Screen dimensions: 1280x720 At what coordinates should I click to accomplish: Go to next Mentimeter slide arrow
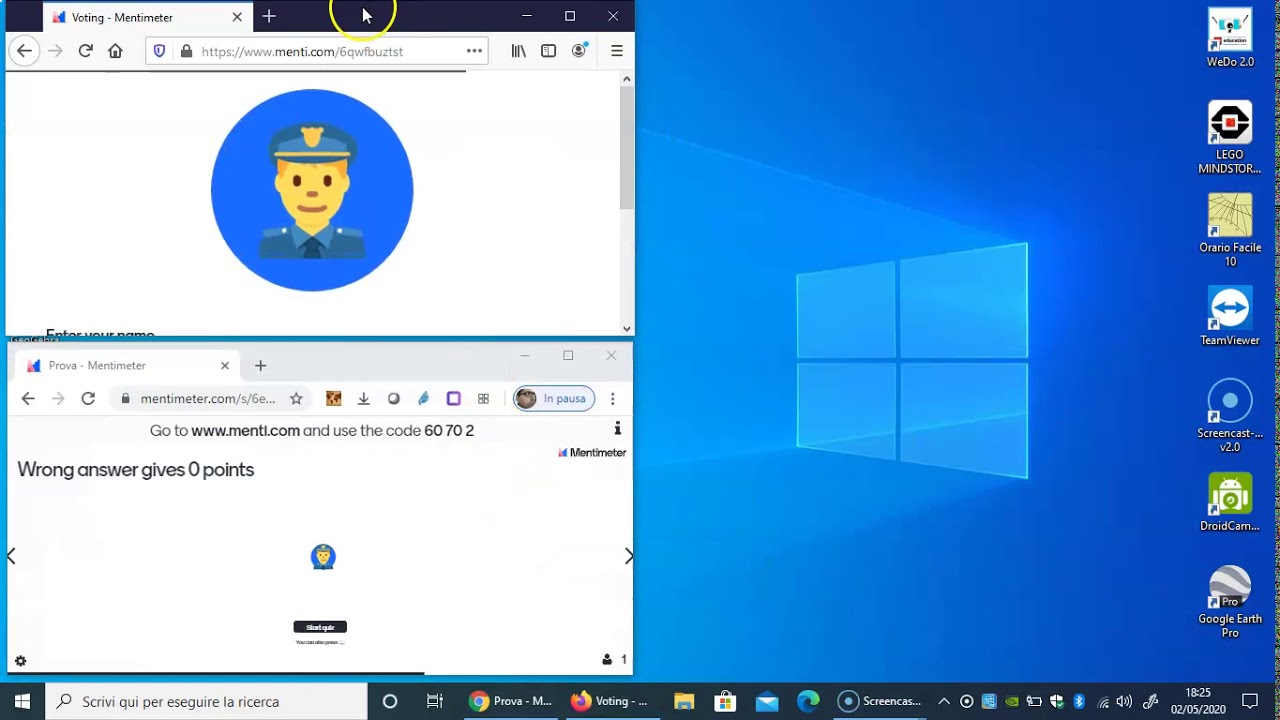(x=628, y=556)
